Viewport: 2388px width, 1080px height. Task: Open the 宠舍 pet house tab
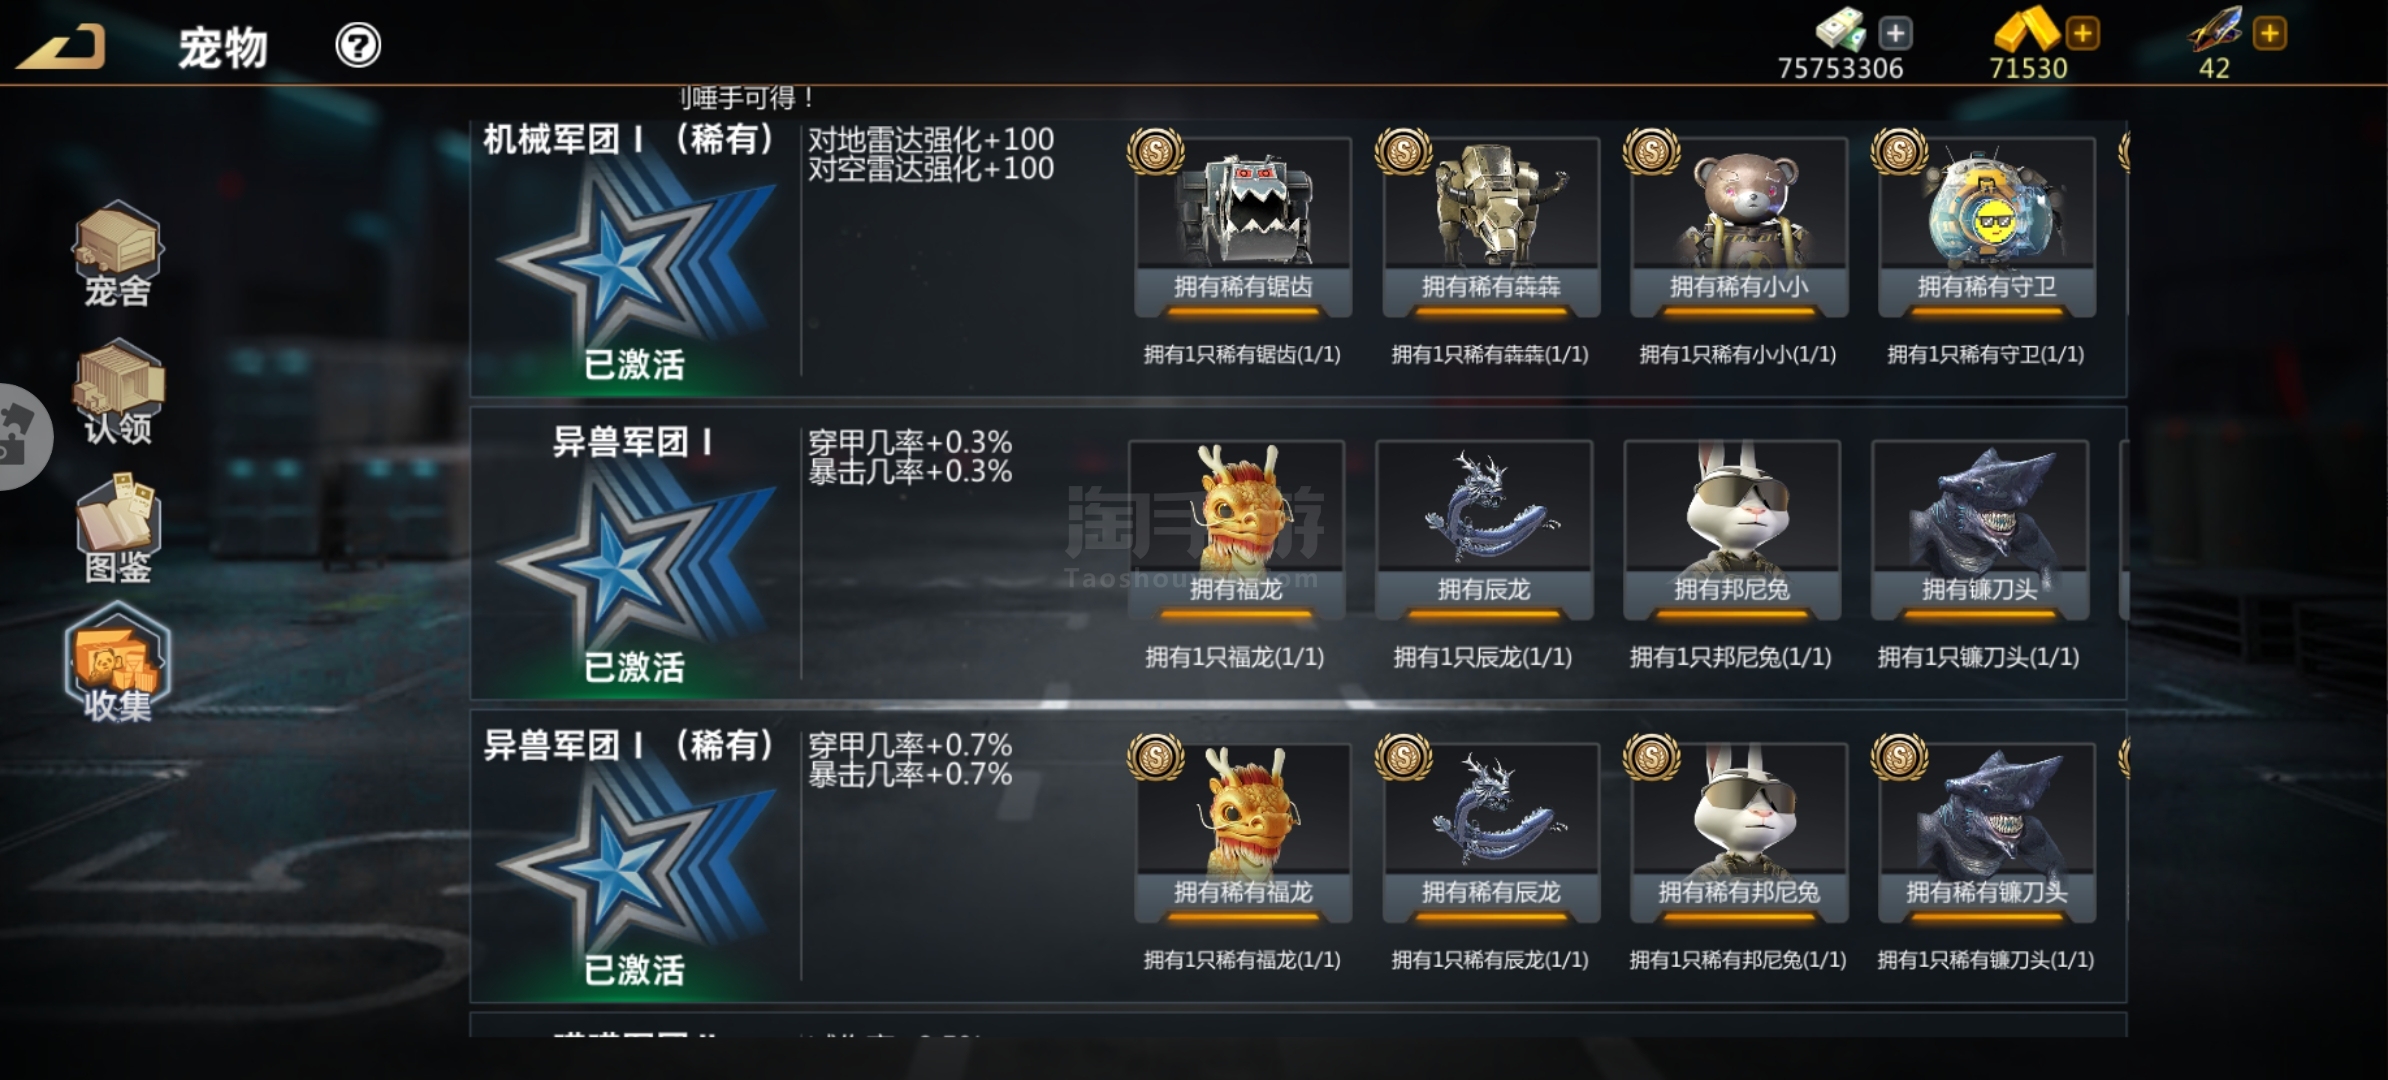[x=117, y=254]
